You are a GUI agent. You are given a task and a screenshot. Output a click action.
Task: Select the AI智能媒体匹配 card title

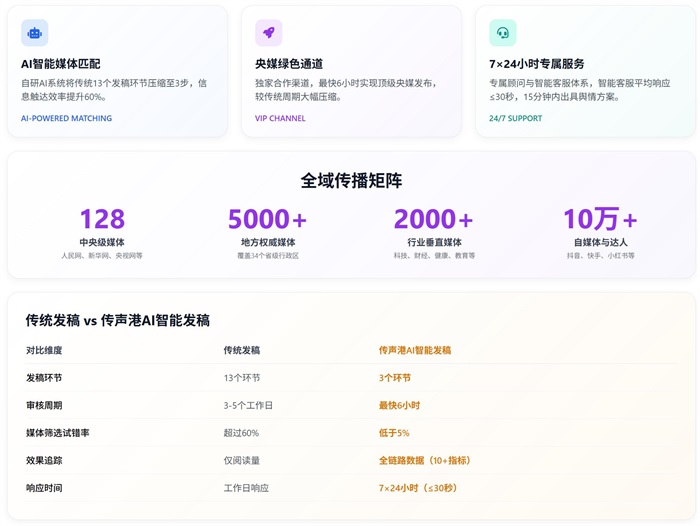point(61,64)
